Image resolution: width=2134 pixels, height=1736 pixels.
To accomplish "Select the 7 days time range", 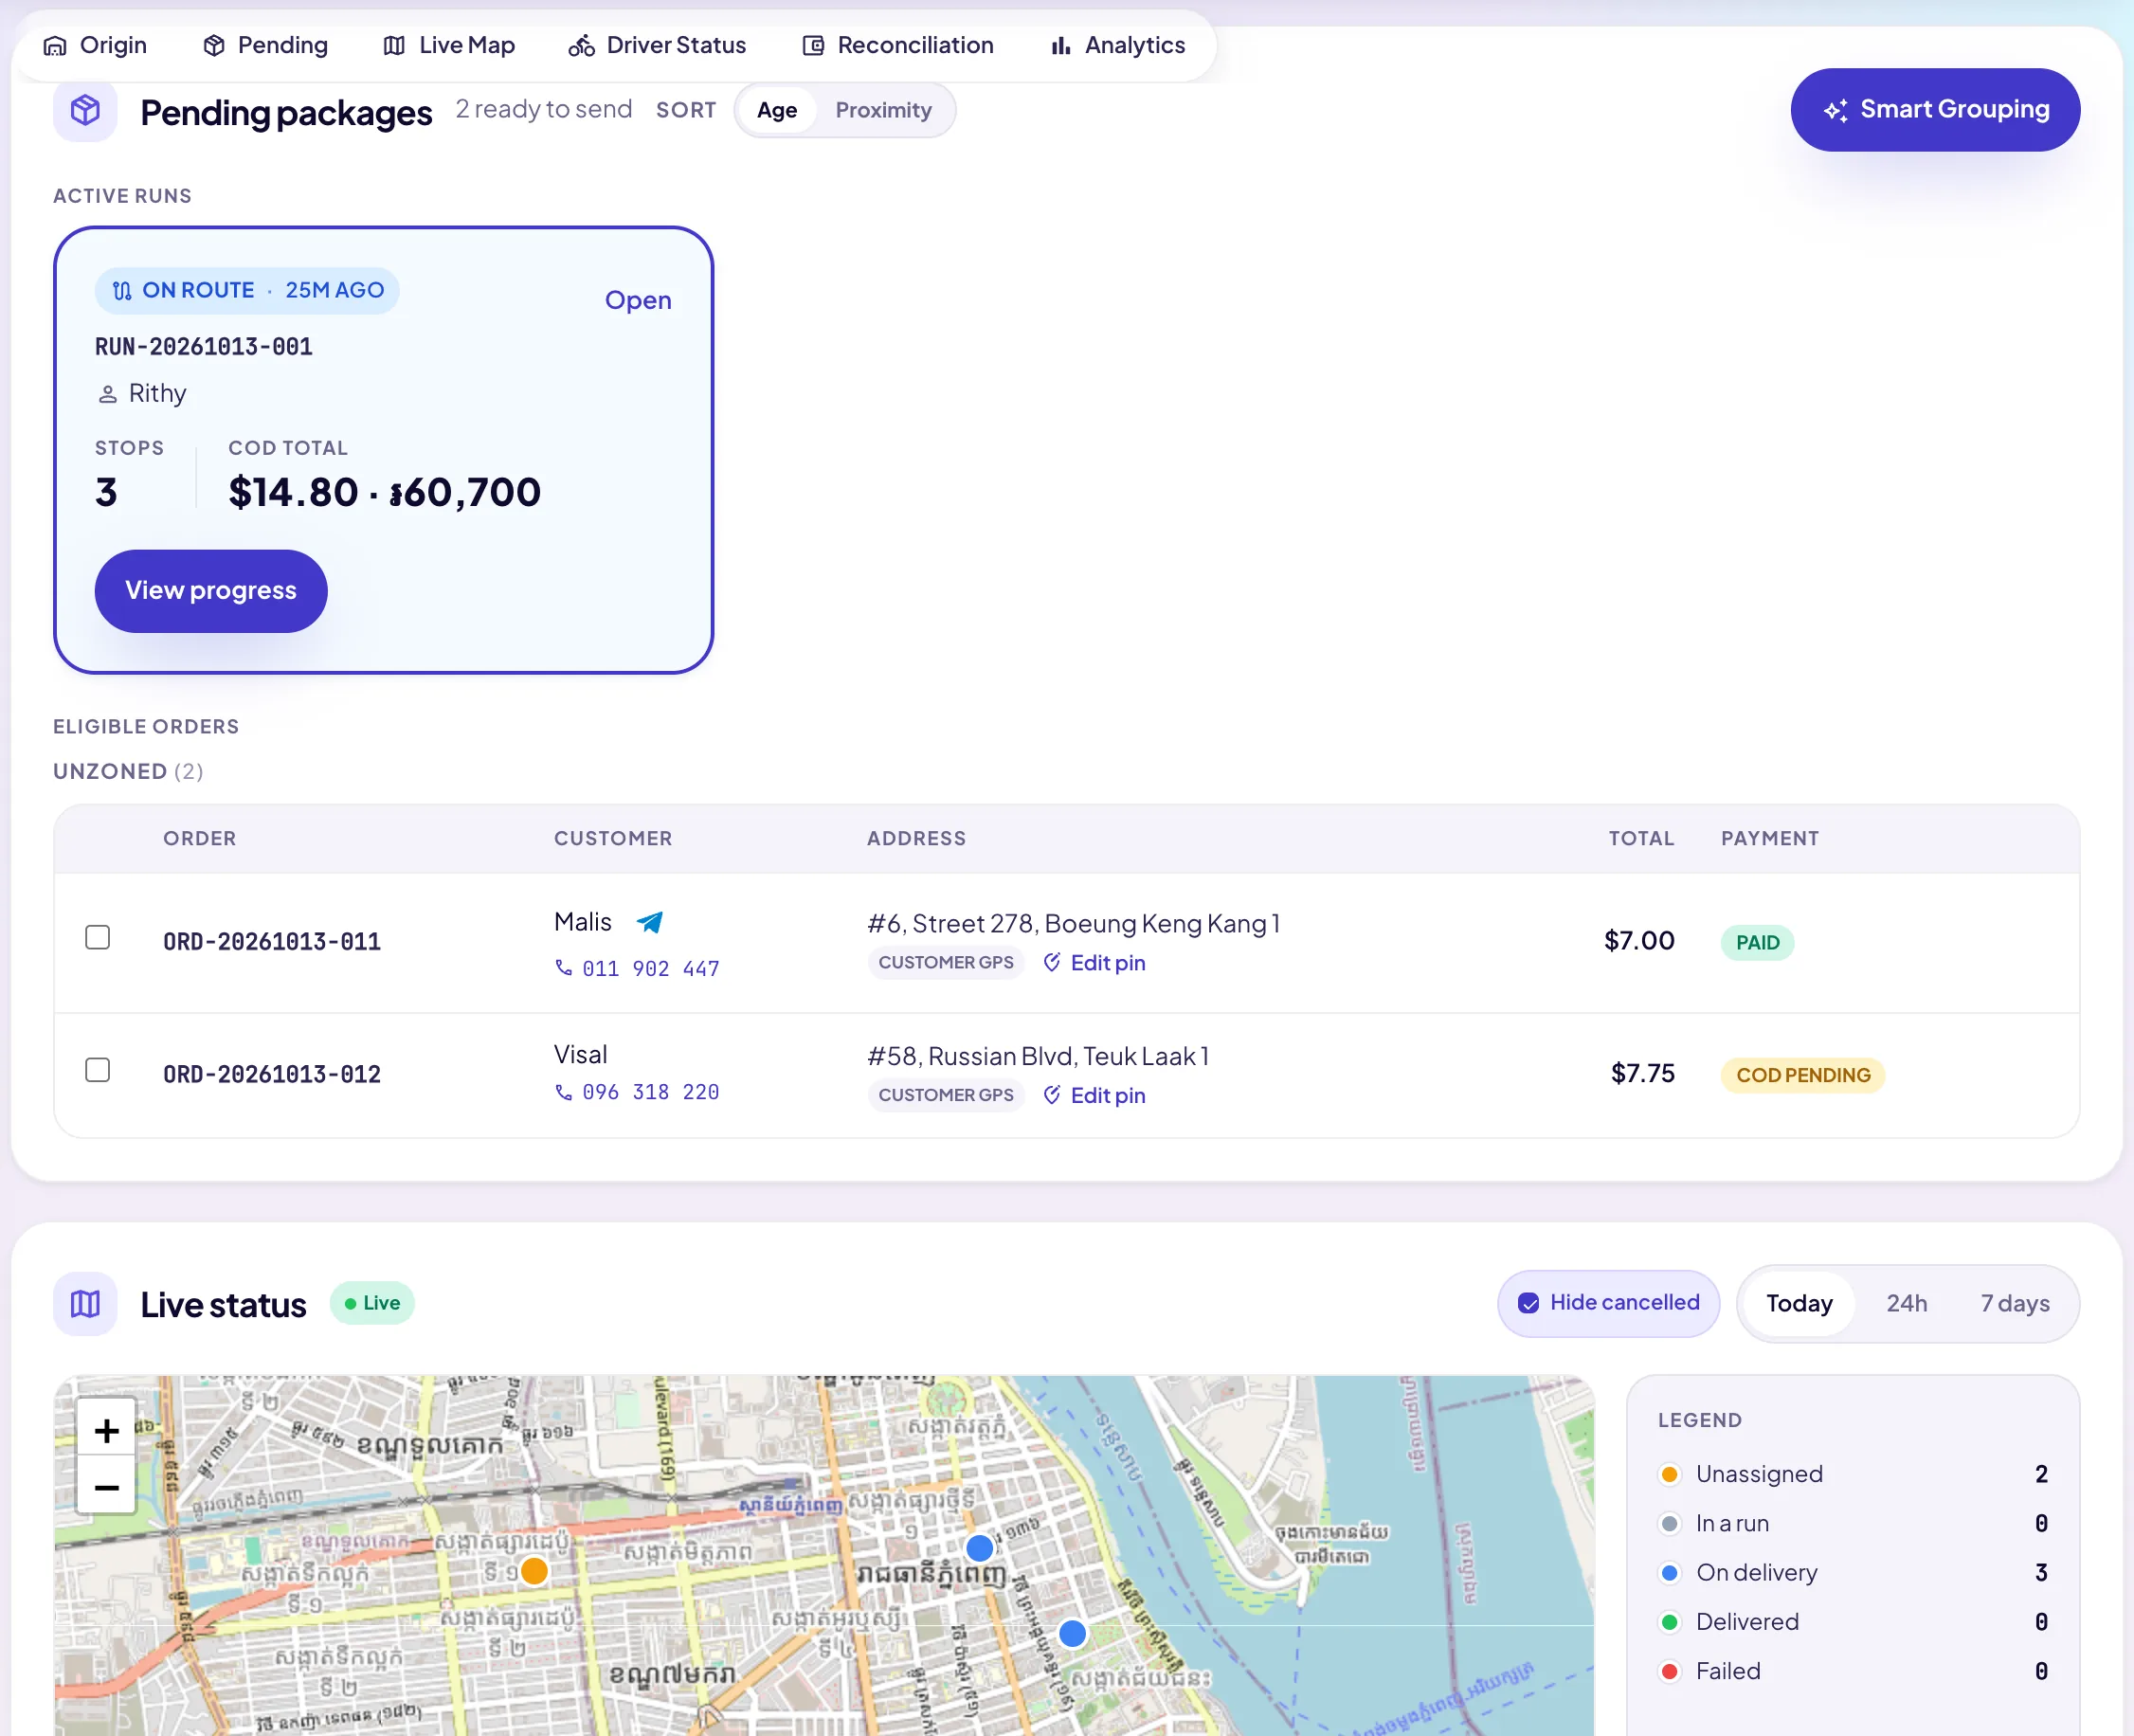I will click(x=2015, y=1303).
